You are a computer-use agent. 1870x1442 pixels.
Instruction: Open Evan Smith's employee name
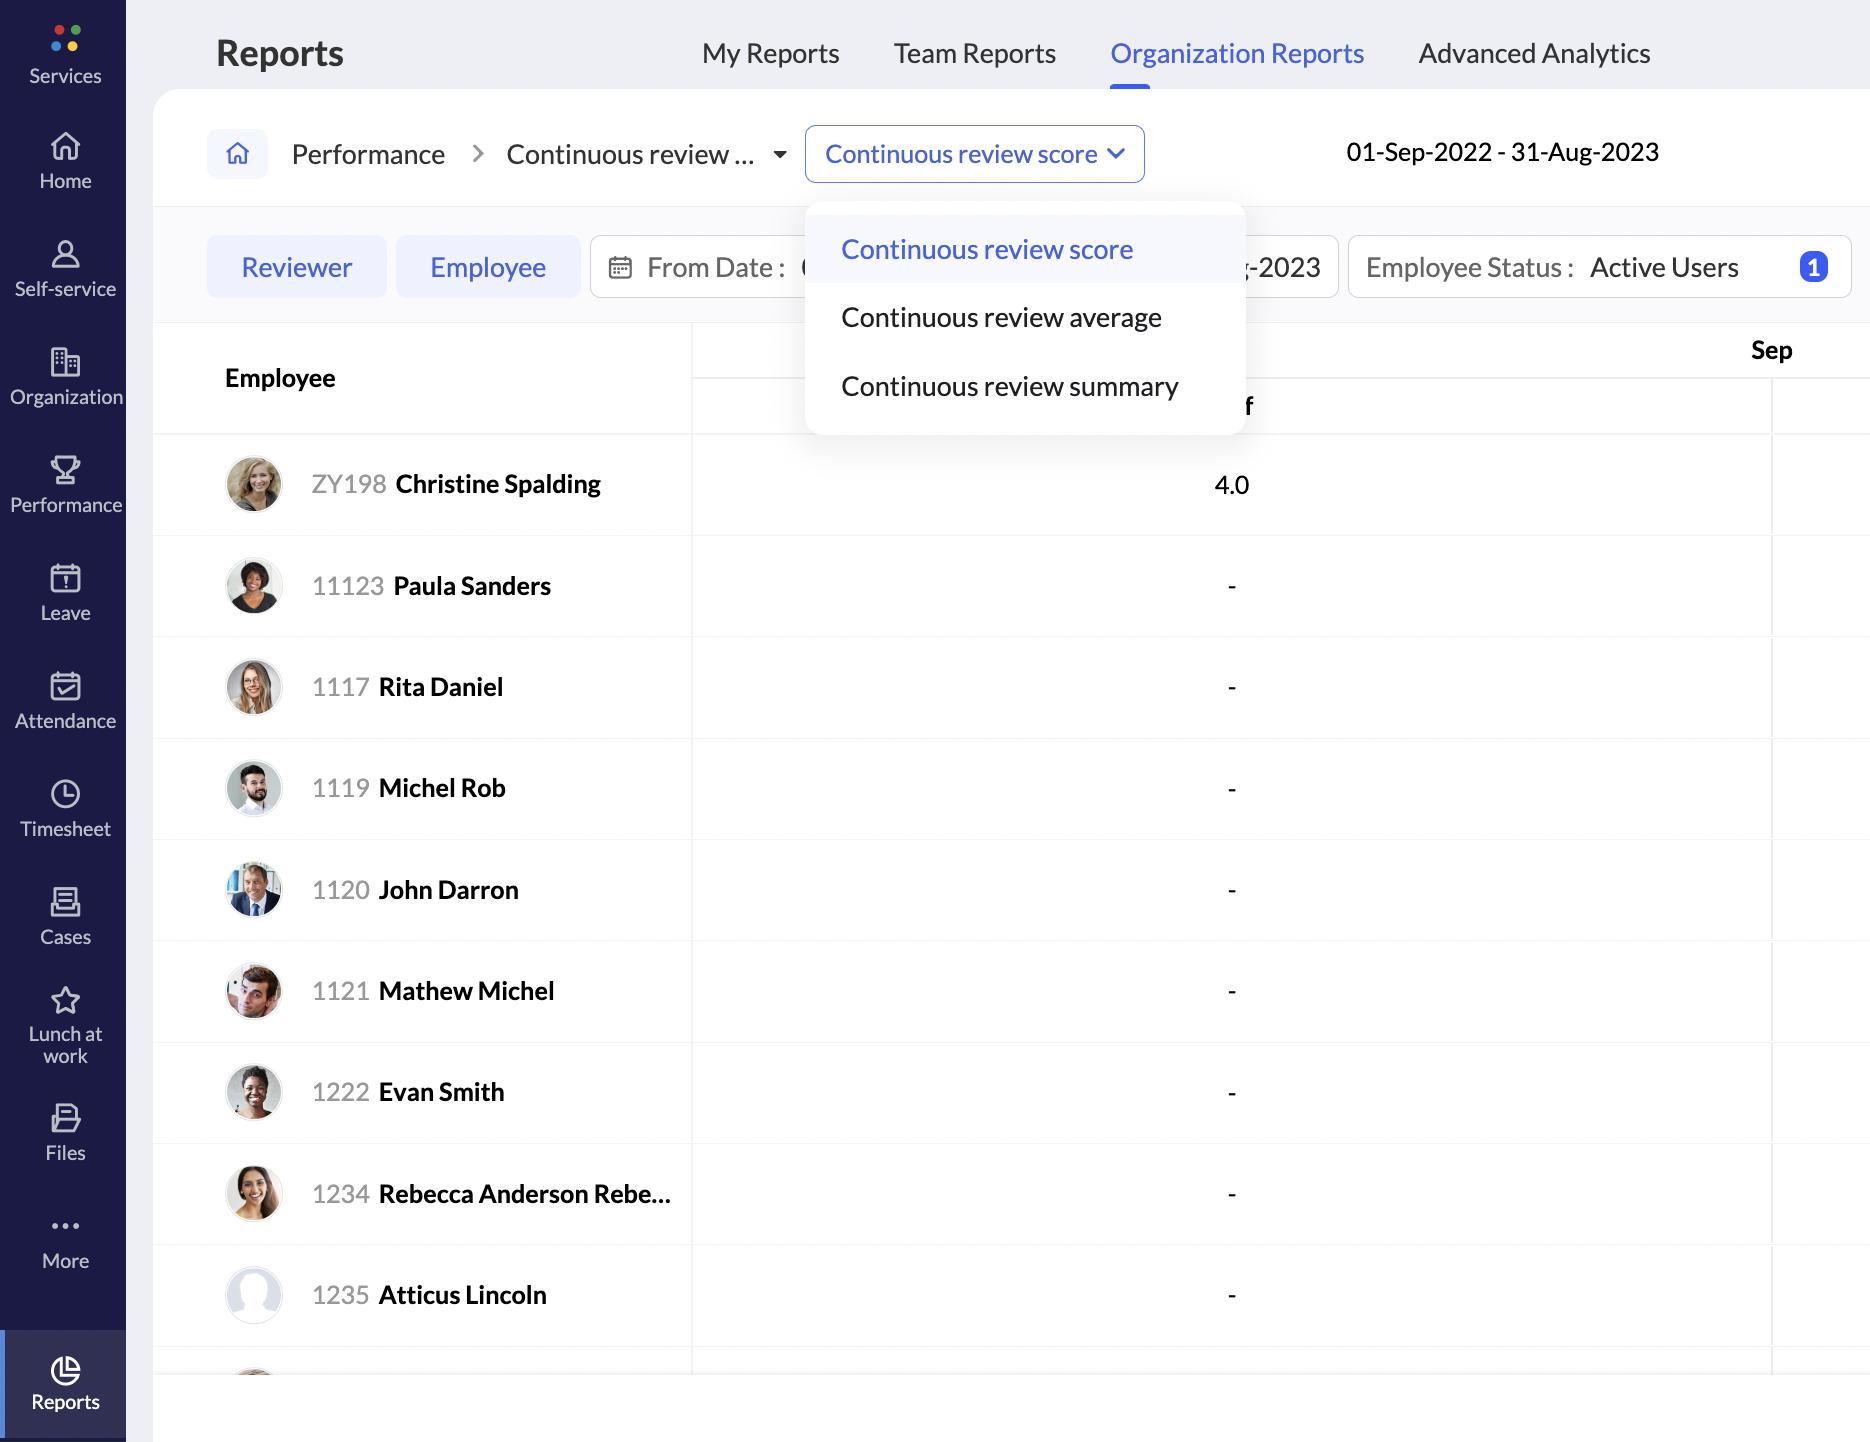(441, 1092)
